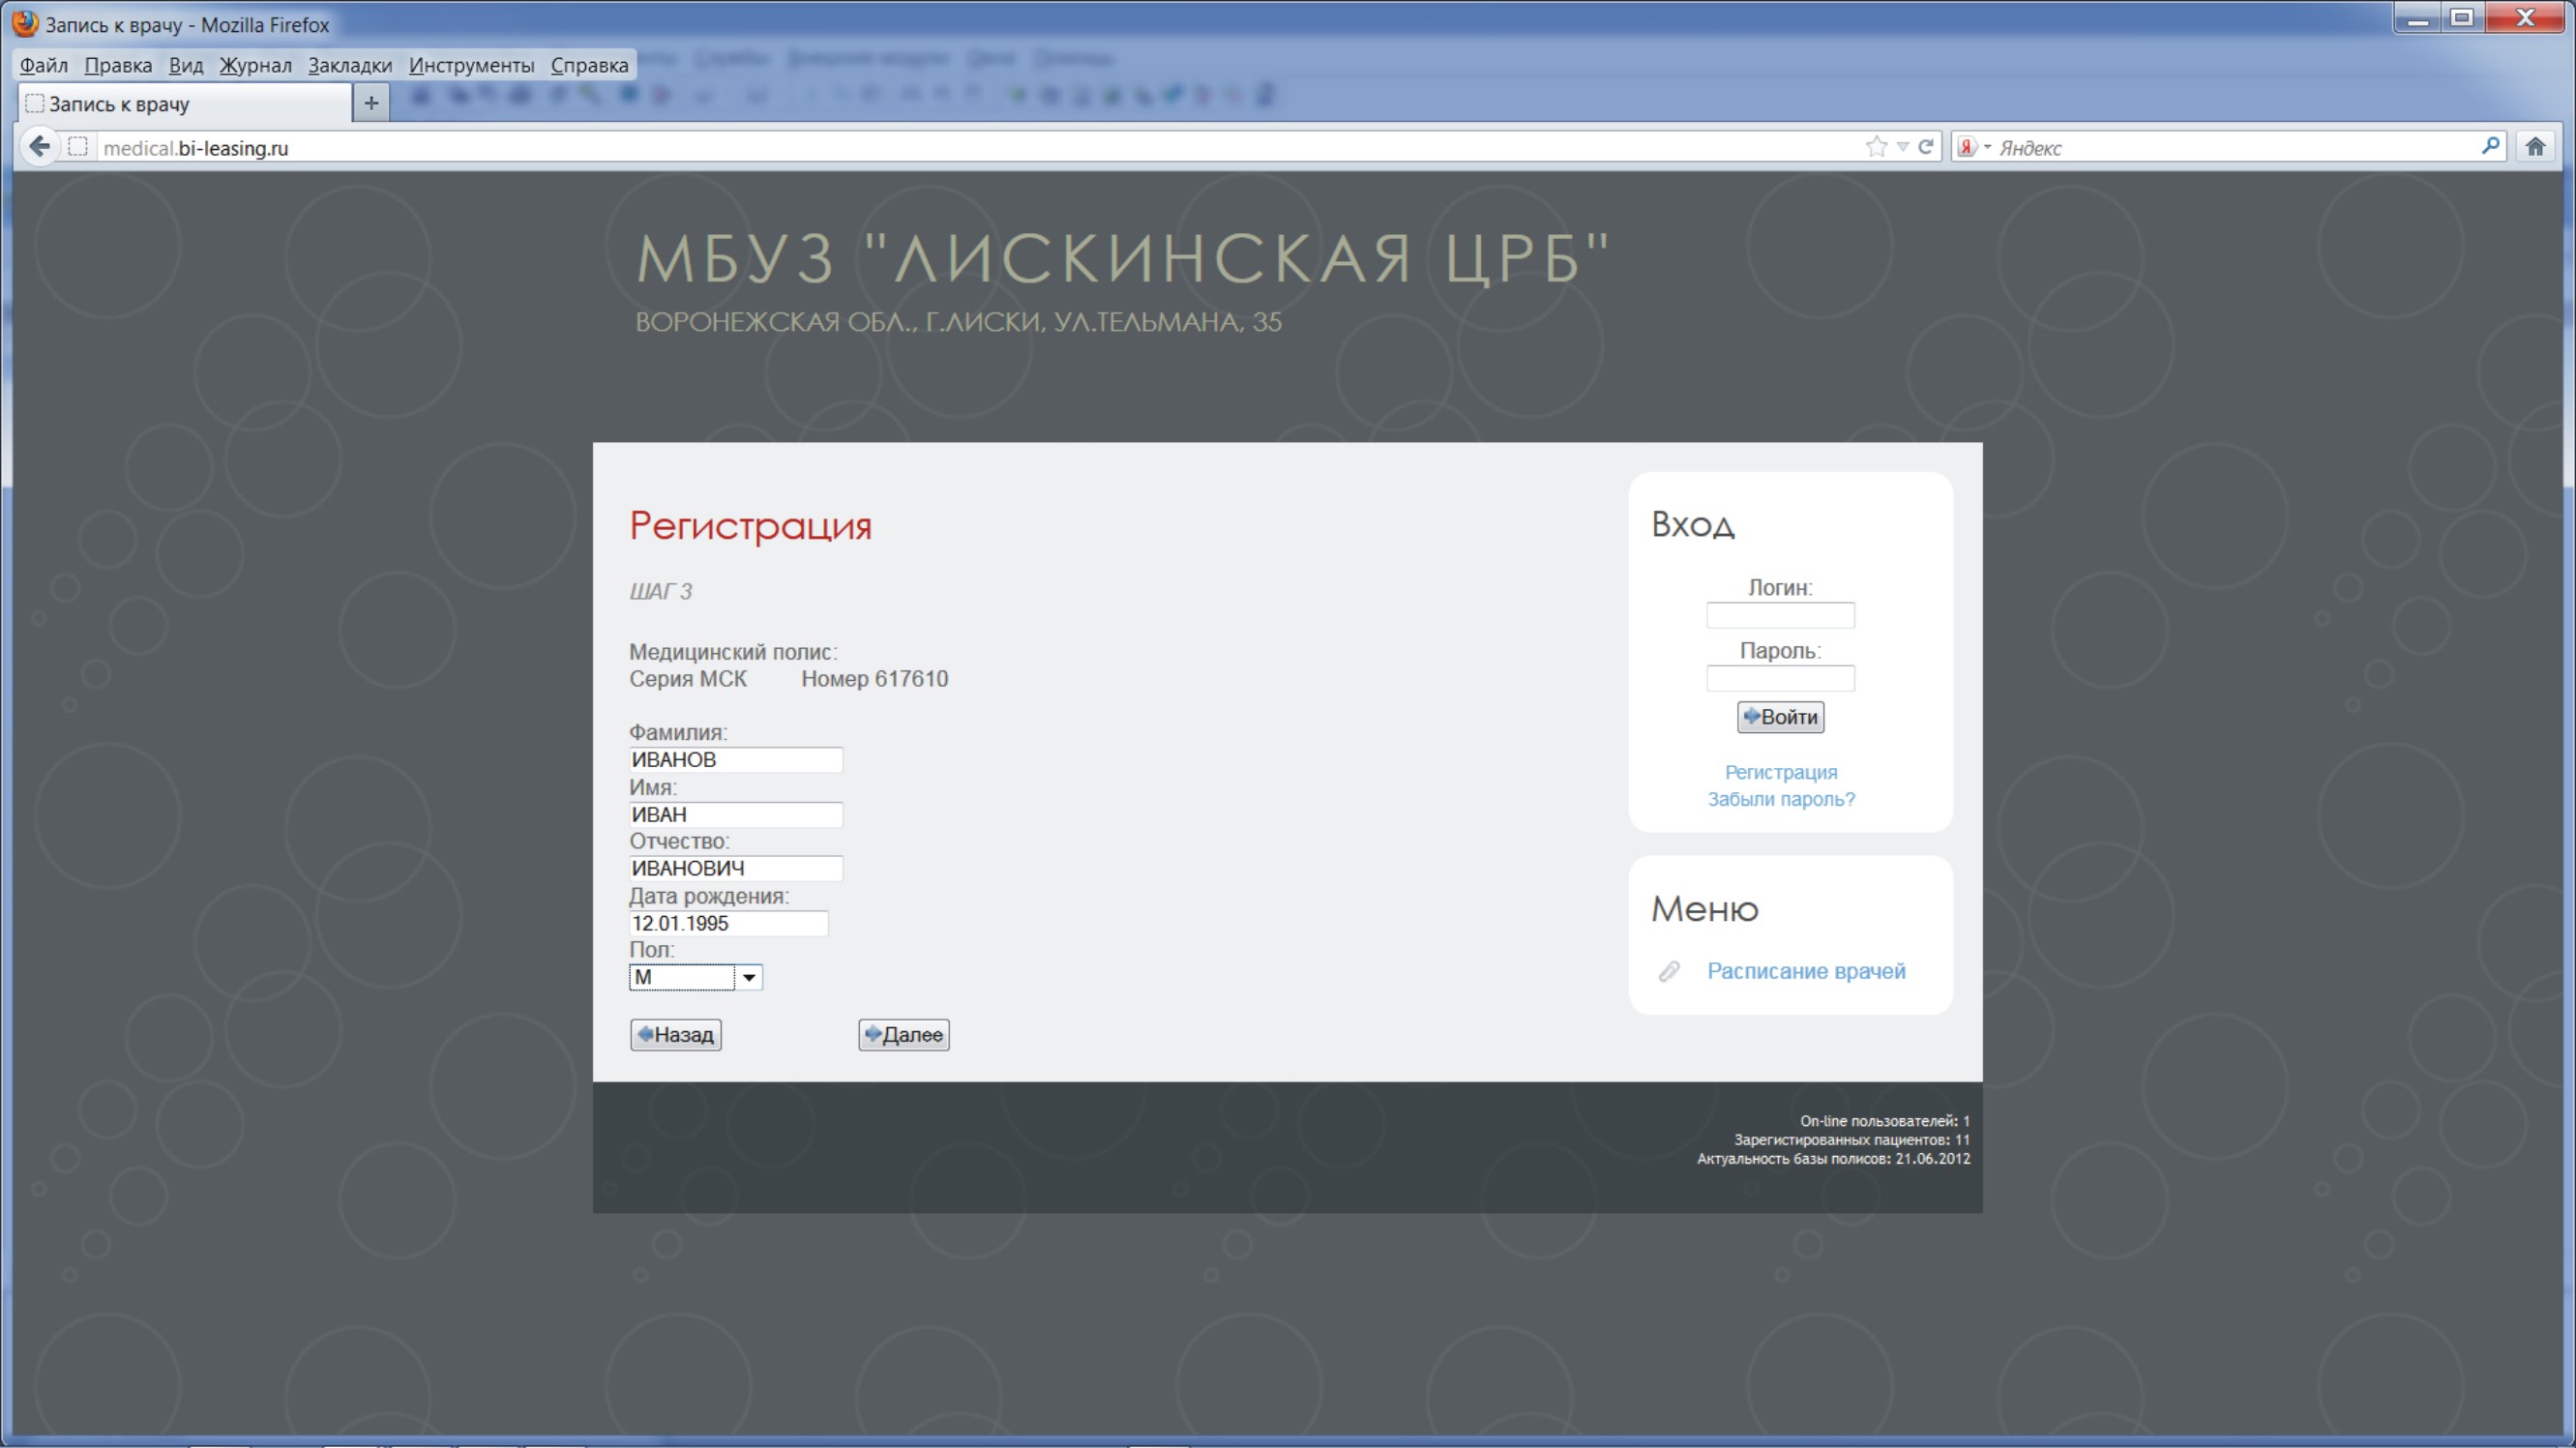The image size is (2576, 1448).
Task: Edit the Дата рождения field
Action: coord(728,924)
